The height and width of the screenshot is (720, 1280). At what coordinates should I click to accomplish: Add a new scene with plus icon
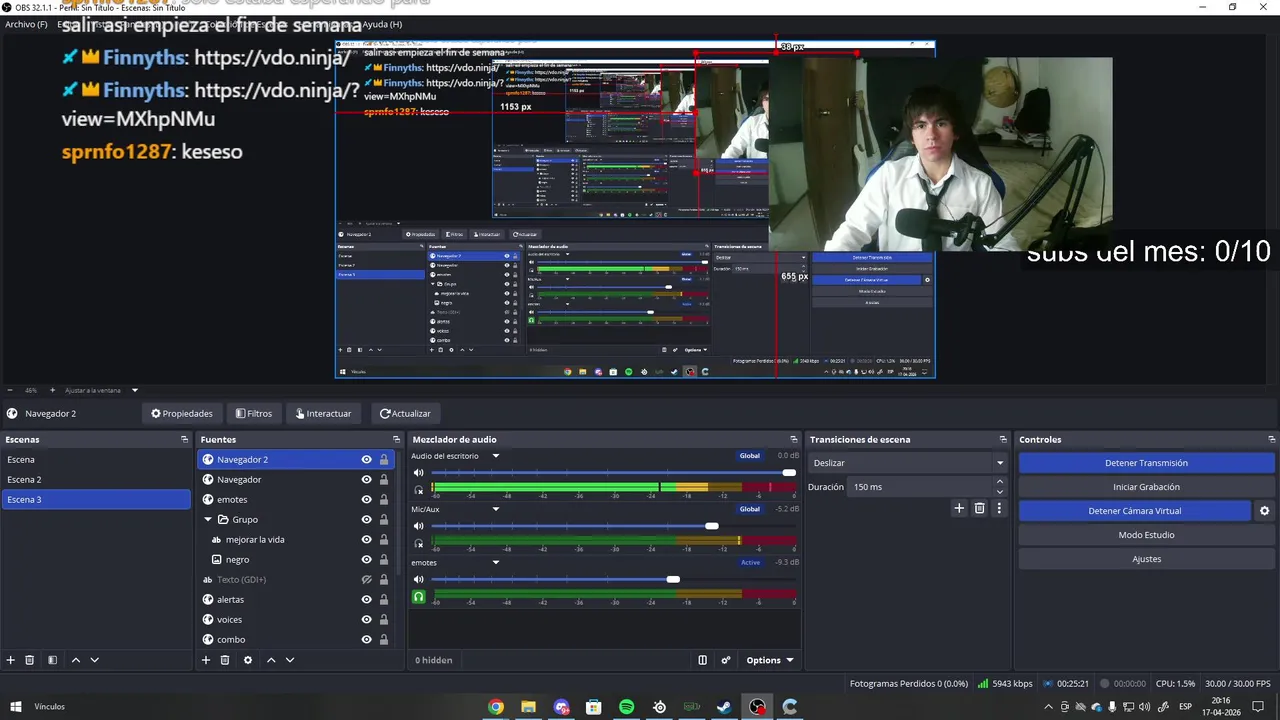click(11, 660)
